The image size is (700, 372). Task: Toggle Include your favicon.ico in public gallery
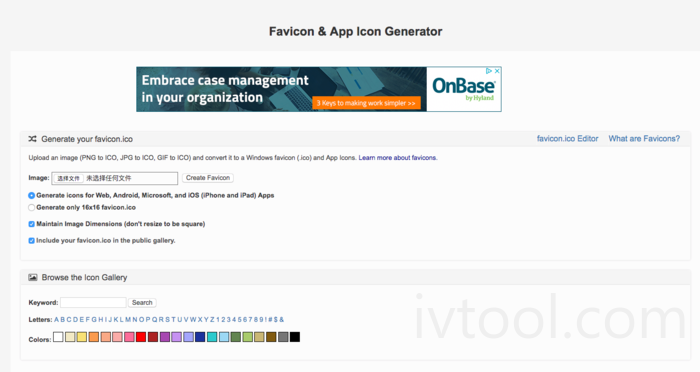31,241
